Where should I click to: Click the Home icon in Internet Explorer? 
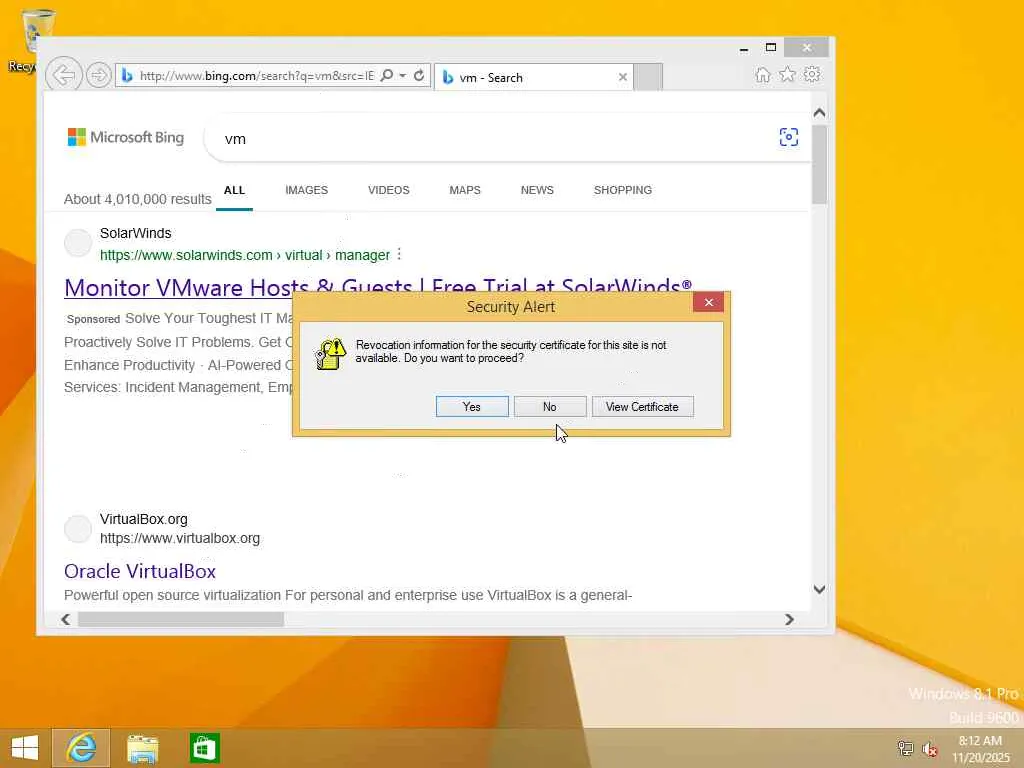point(762,74)
